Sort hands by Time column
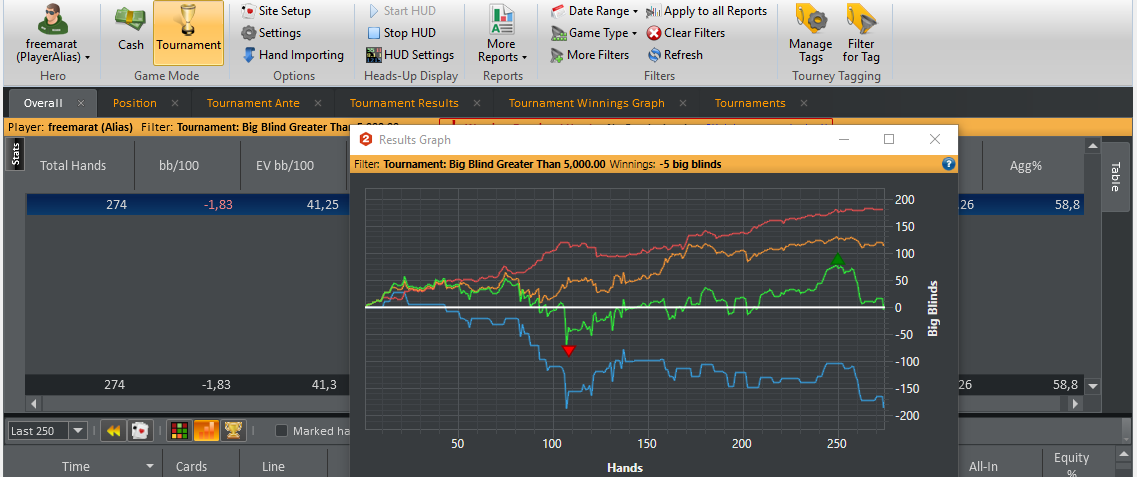The width and height of the screenshot is (1137, 477). point(75,466)
